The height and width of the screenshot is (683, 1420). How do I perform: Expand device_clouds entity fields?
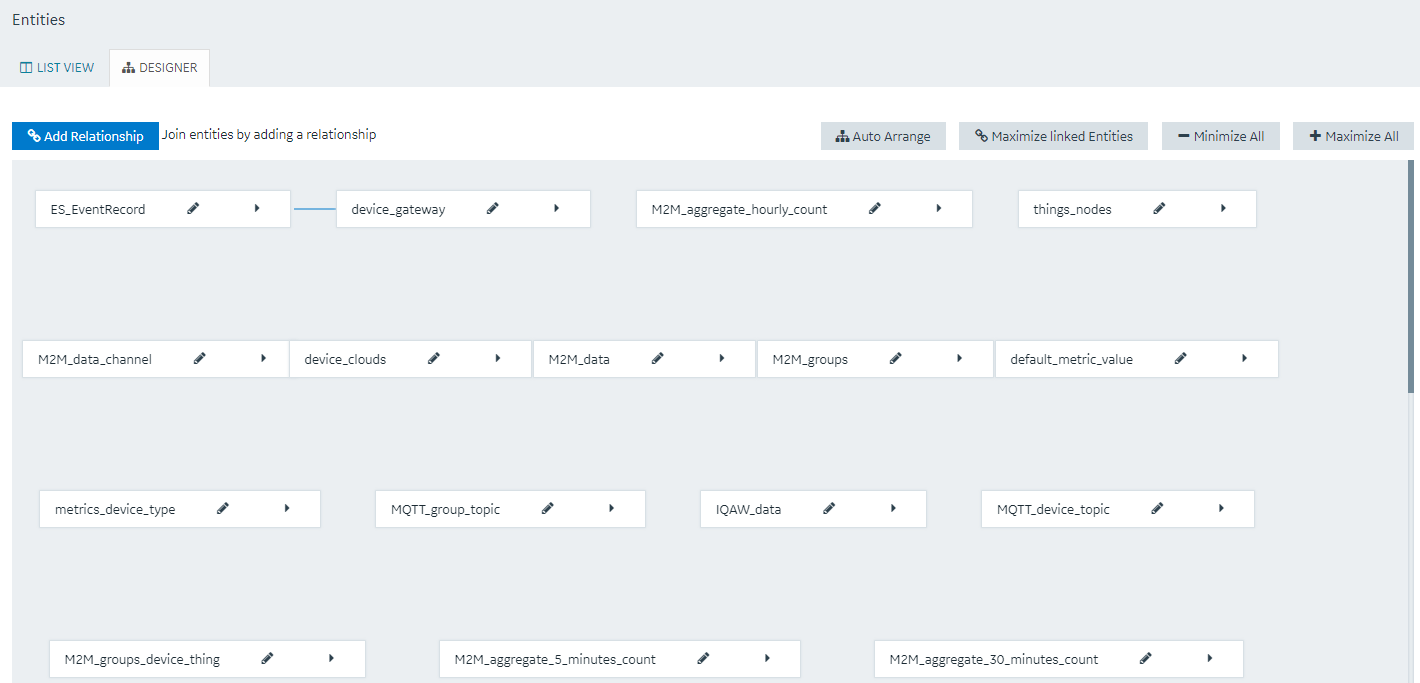[x=498, y=358]
